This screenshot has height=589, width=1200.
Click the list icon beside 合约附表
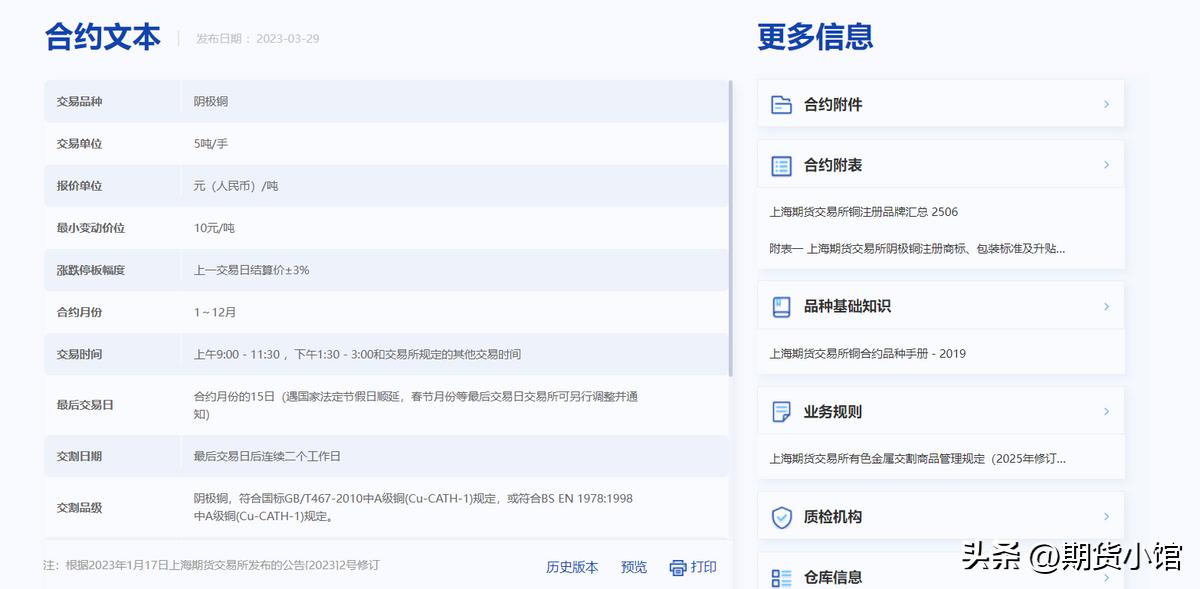tap(781, 164)
